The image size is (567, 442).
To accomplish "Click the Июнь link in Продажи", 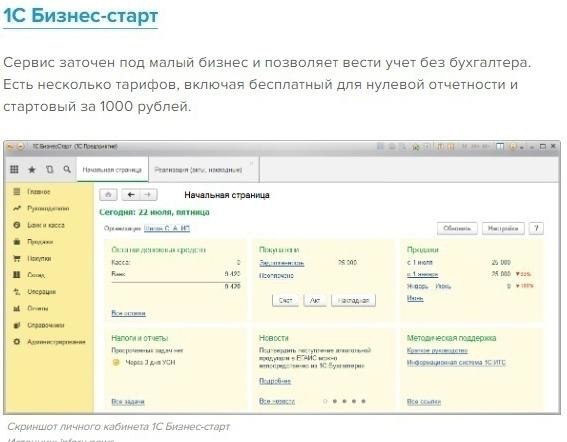I will (415, 298).
